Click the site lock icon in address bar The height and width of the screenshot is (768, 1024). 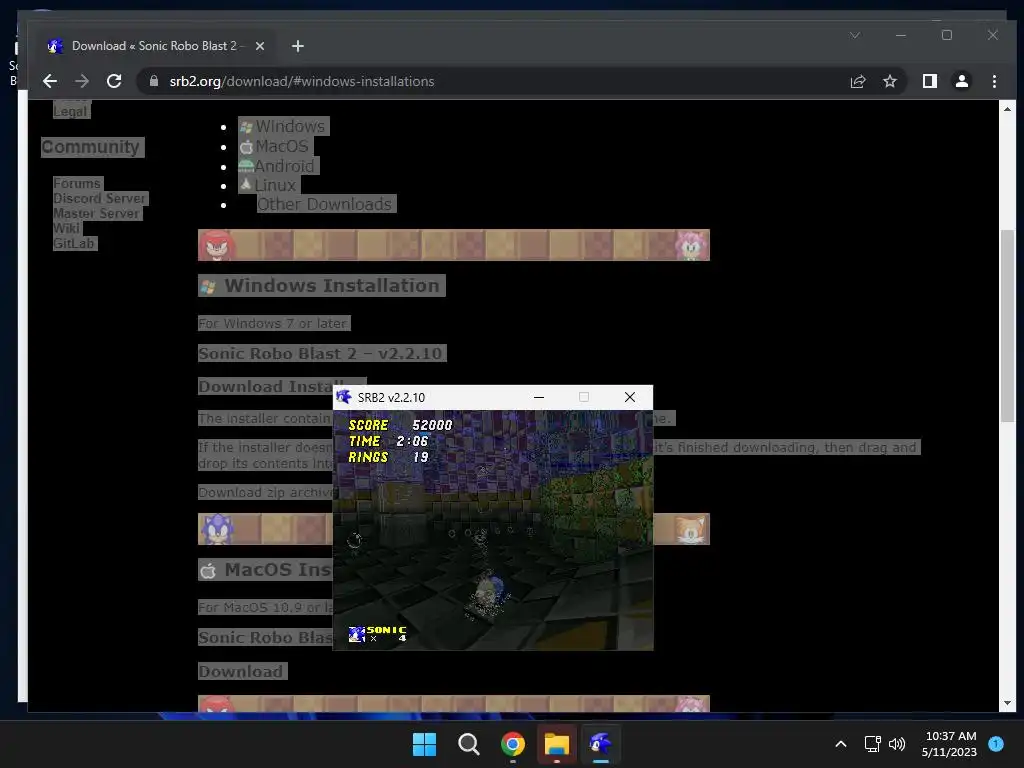click(x=154, y=81)
